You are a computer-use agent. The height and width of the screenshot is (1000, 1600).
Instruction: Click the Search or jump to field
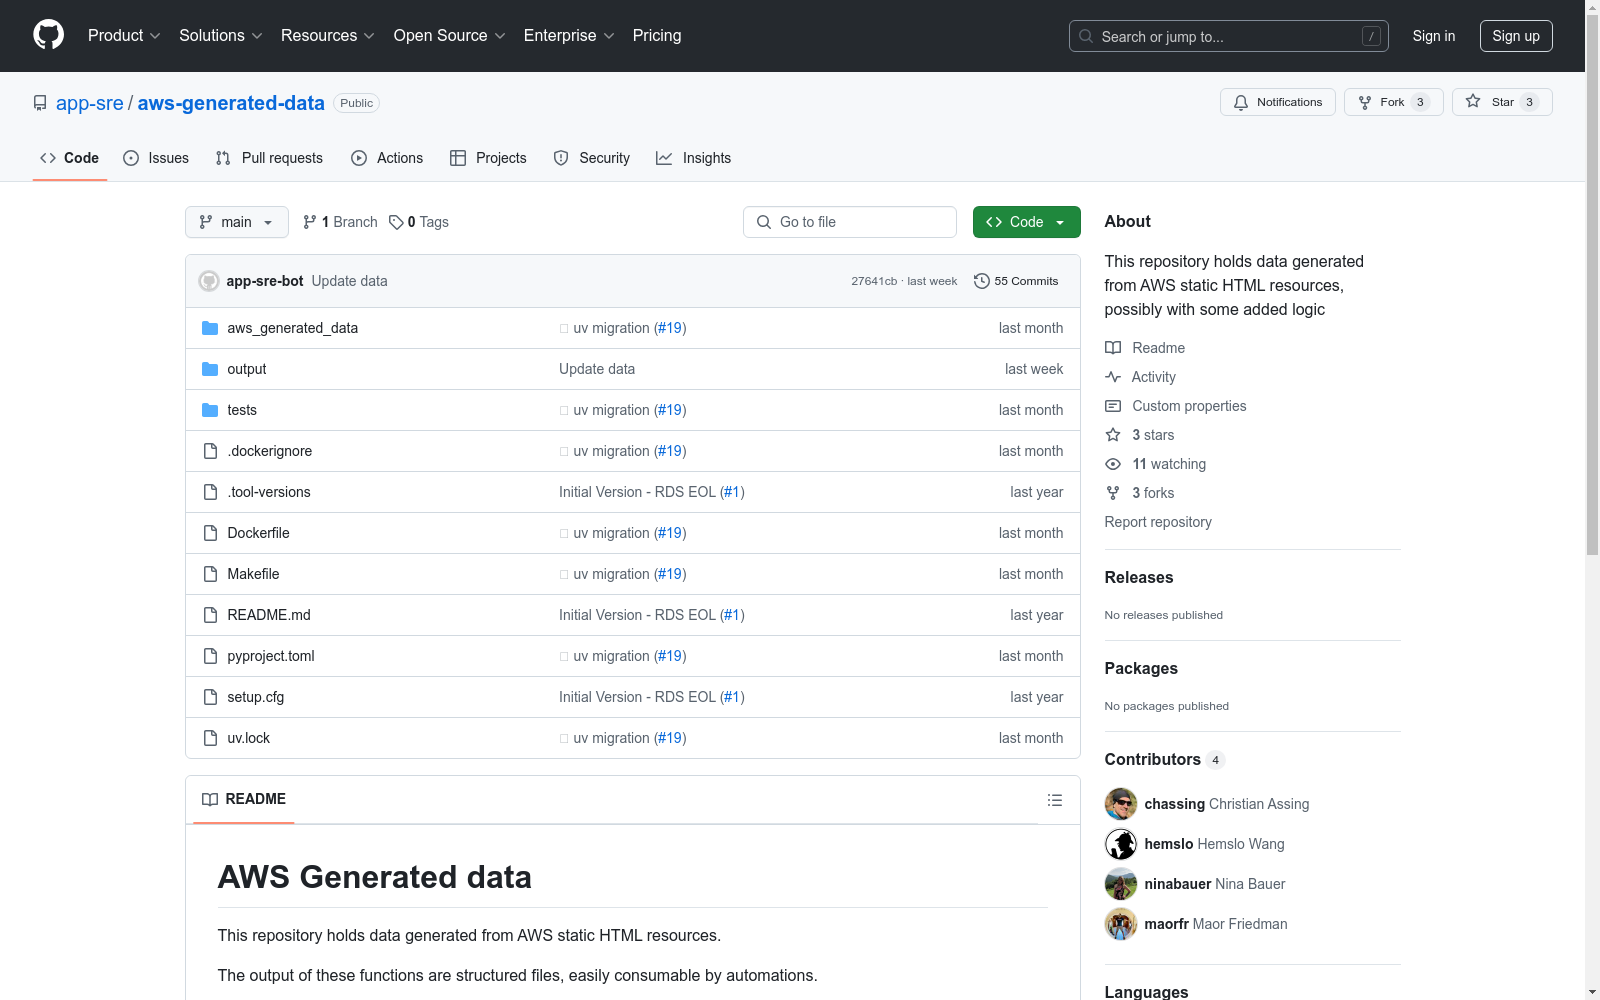coord(1229,36)
